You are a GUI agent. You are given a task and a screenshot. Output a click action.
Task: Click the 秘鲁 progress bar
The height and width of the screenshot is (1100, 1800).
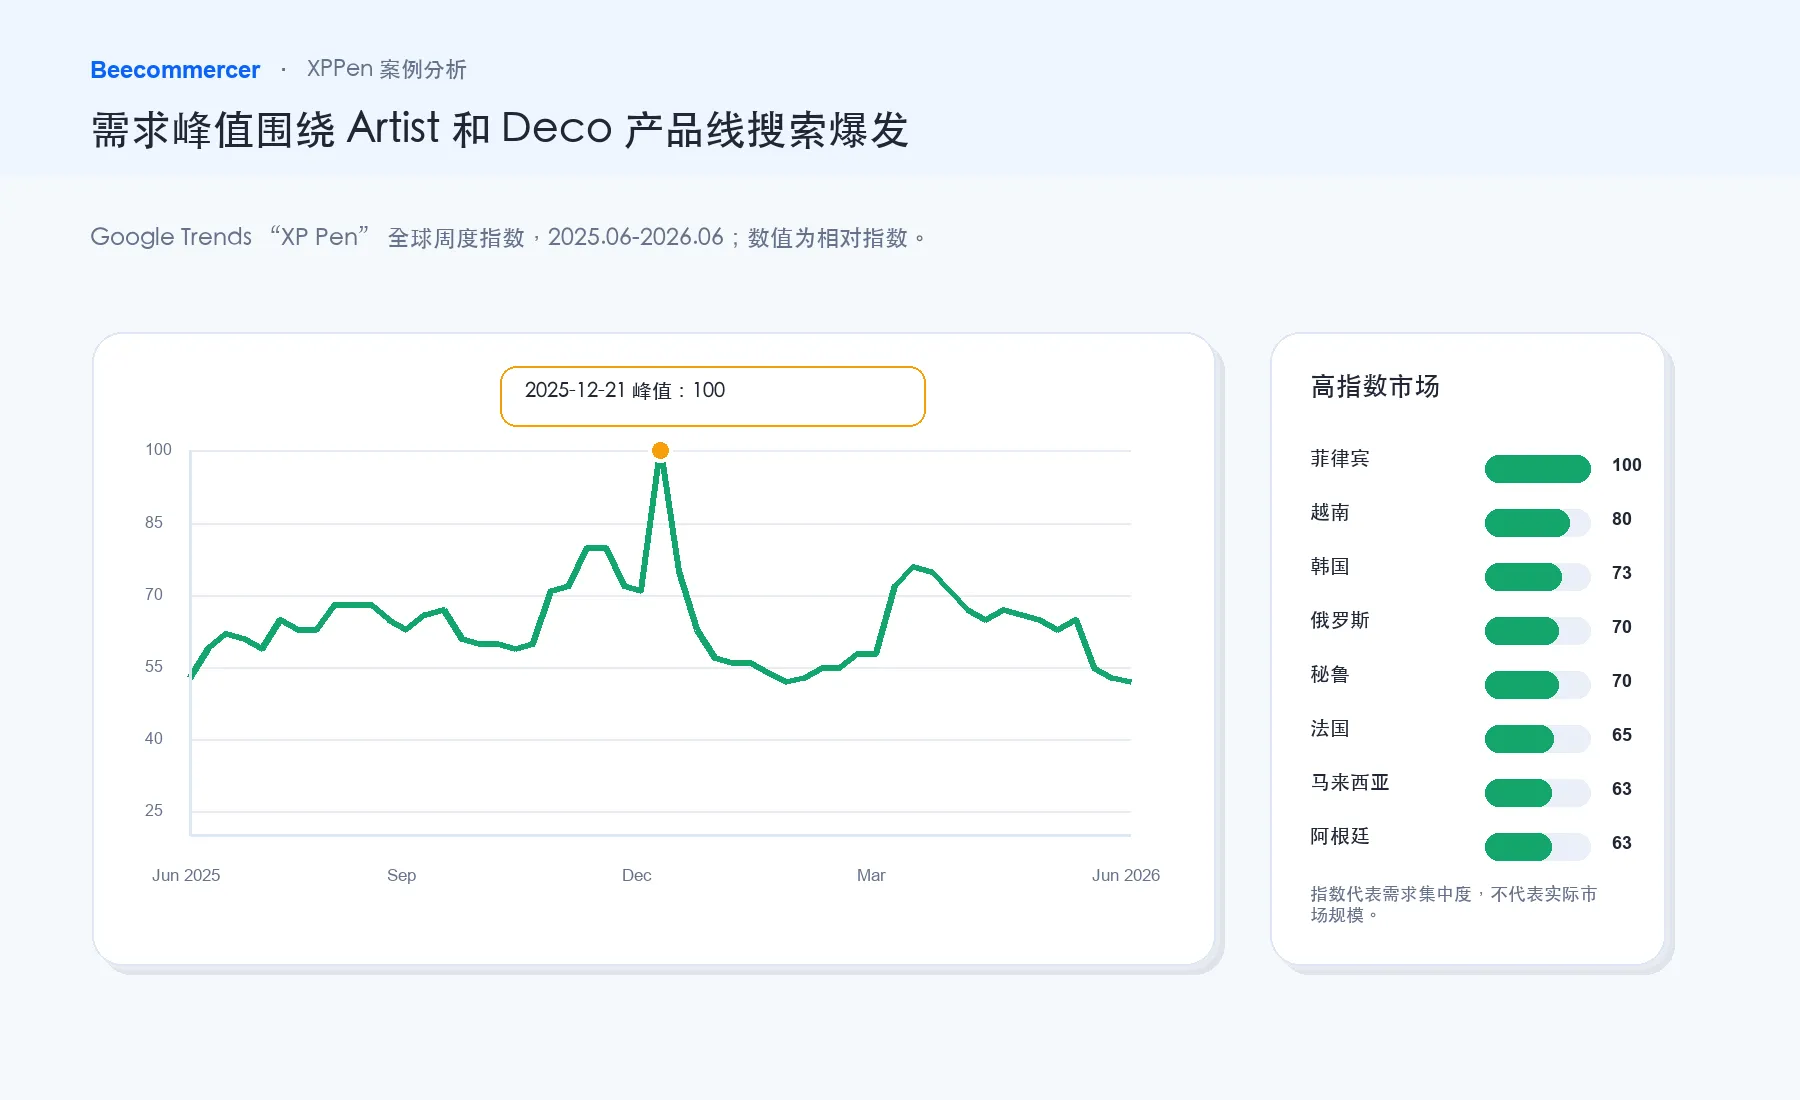[x=1538, y=685]
